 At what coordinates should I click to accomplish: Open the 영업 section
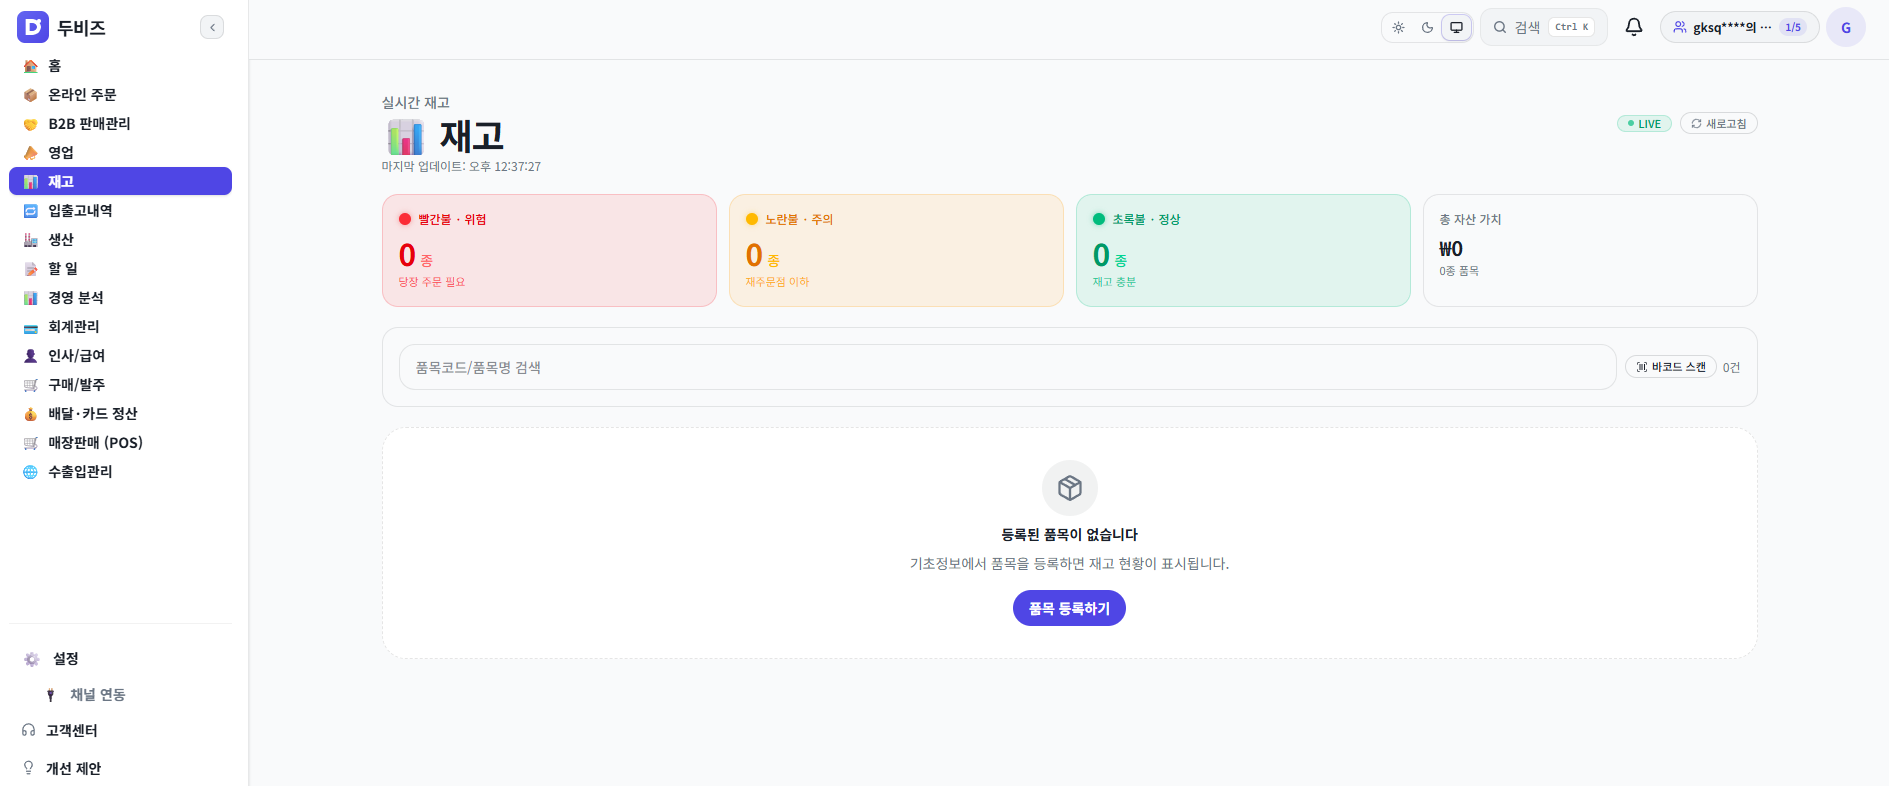click(x=120, y=153)
